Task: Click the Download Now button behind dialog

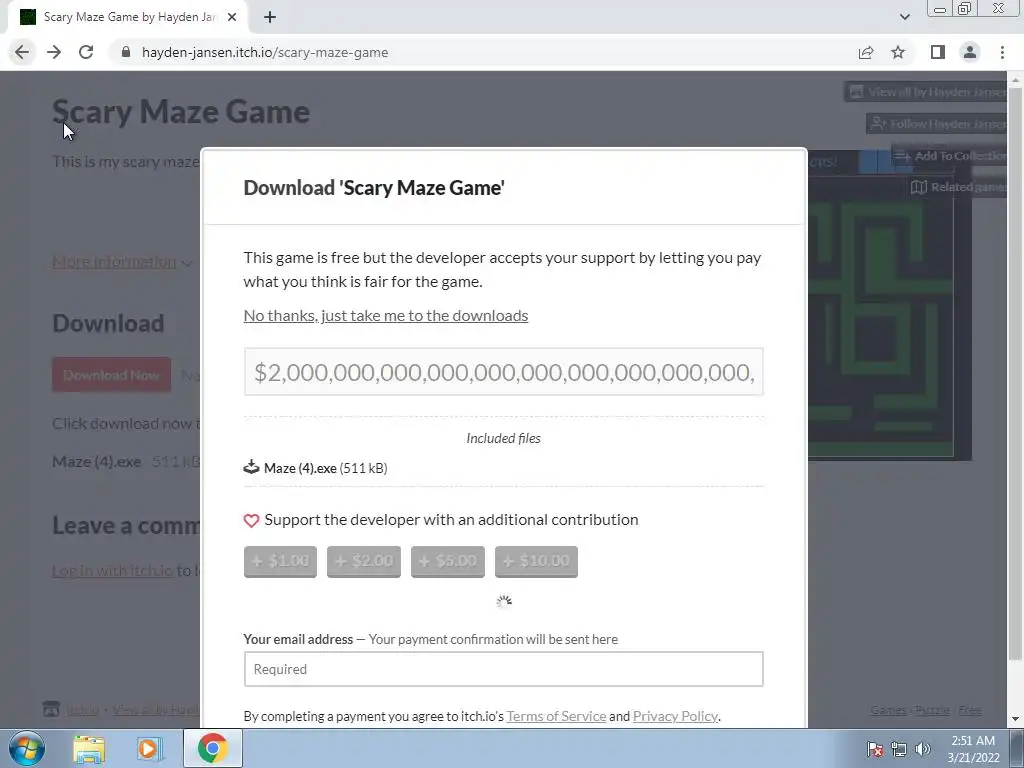Action: (112, 375)
